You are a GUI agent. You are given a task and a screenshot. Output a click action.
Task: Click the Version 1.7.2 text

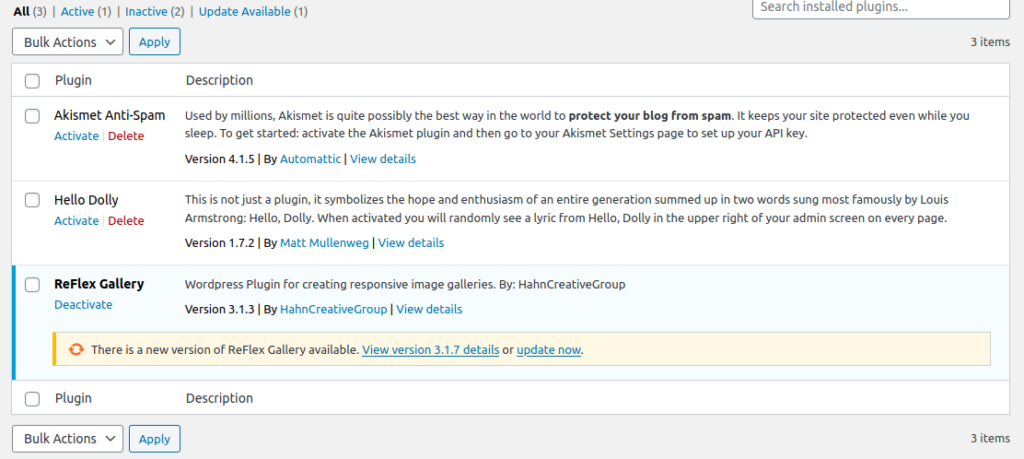tap(220, 243)
